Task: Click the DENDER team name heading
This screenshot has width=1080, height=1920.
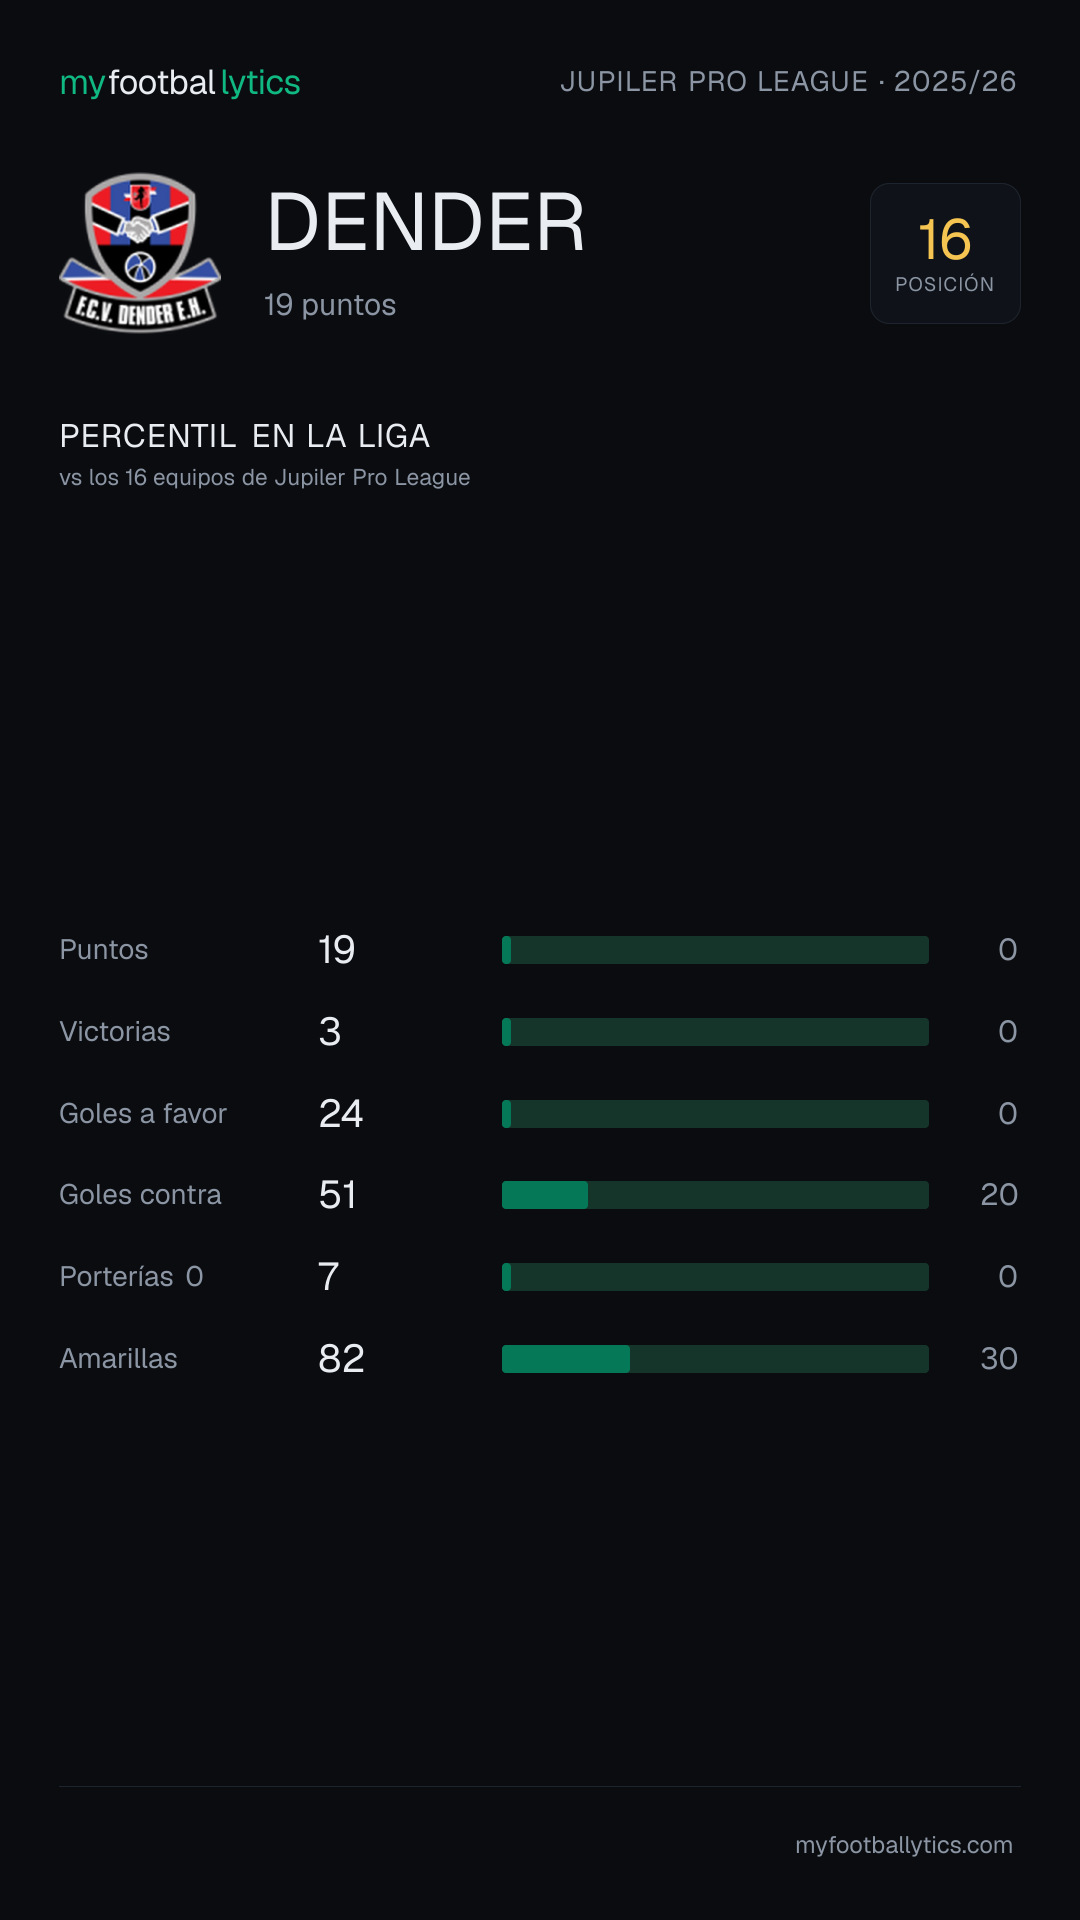Action: tap(426, 222)
